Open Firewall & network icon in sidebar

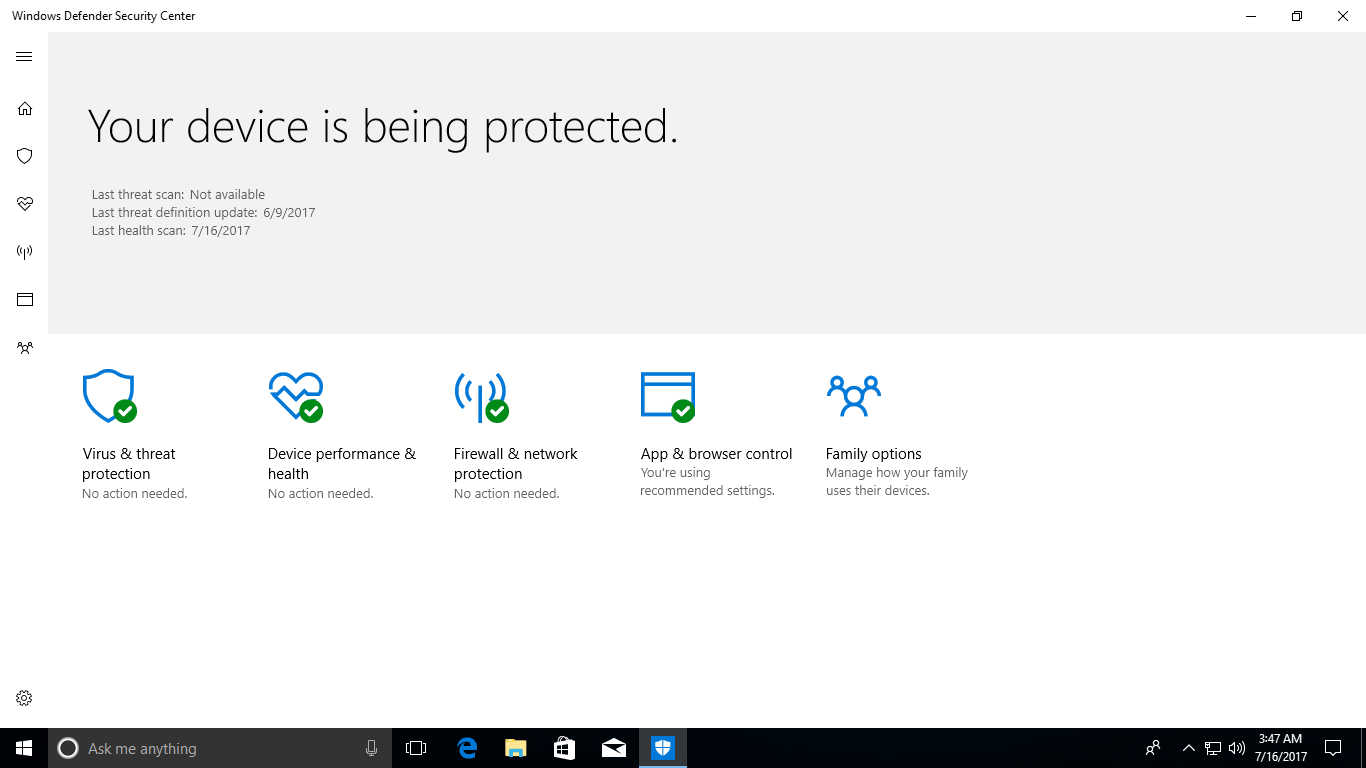click(x=24, y=252)
